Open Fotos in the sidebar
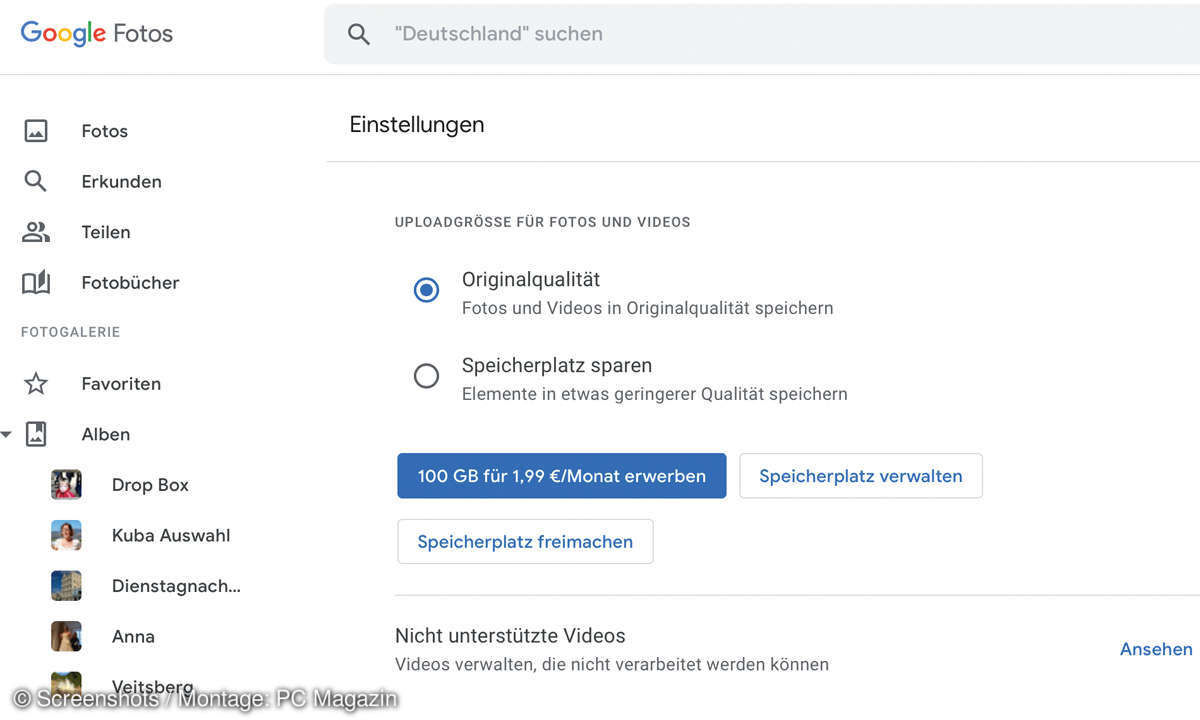Screen dimensions: 1200x720 click(x=105, y=131)
